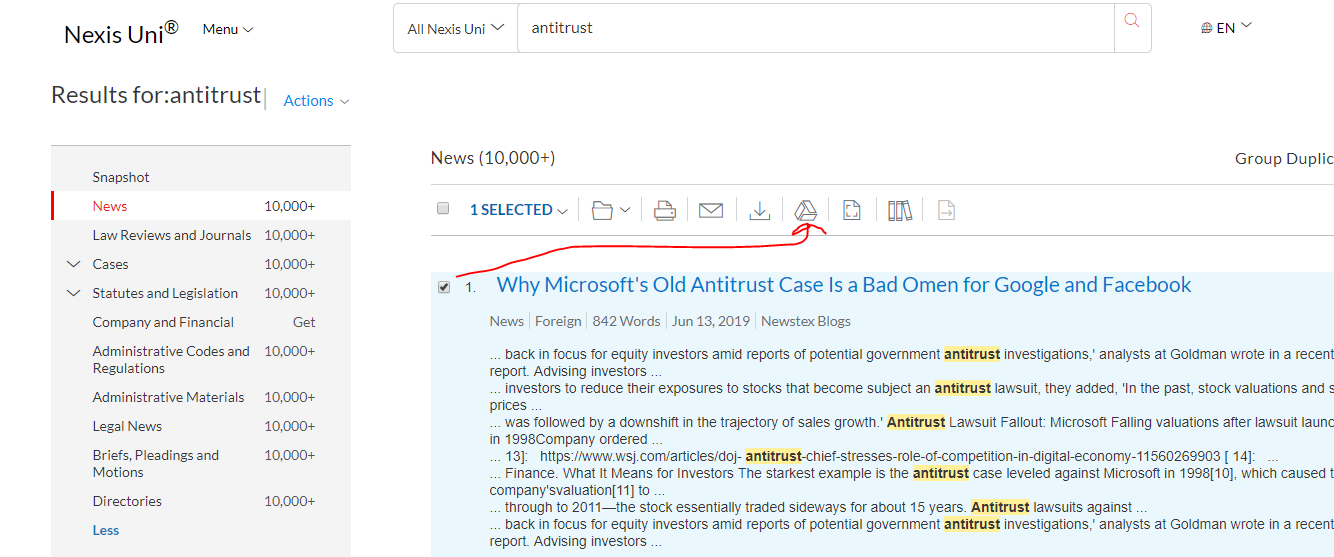The width and height of the screenshot is (1334, 557).
Task: Expand the Cases category chevron
Action: (x=73, y=264)
